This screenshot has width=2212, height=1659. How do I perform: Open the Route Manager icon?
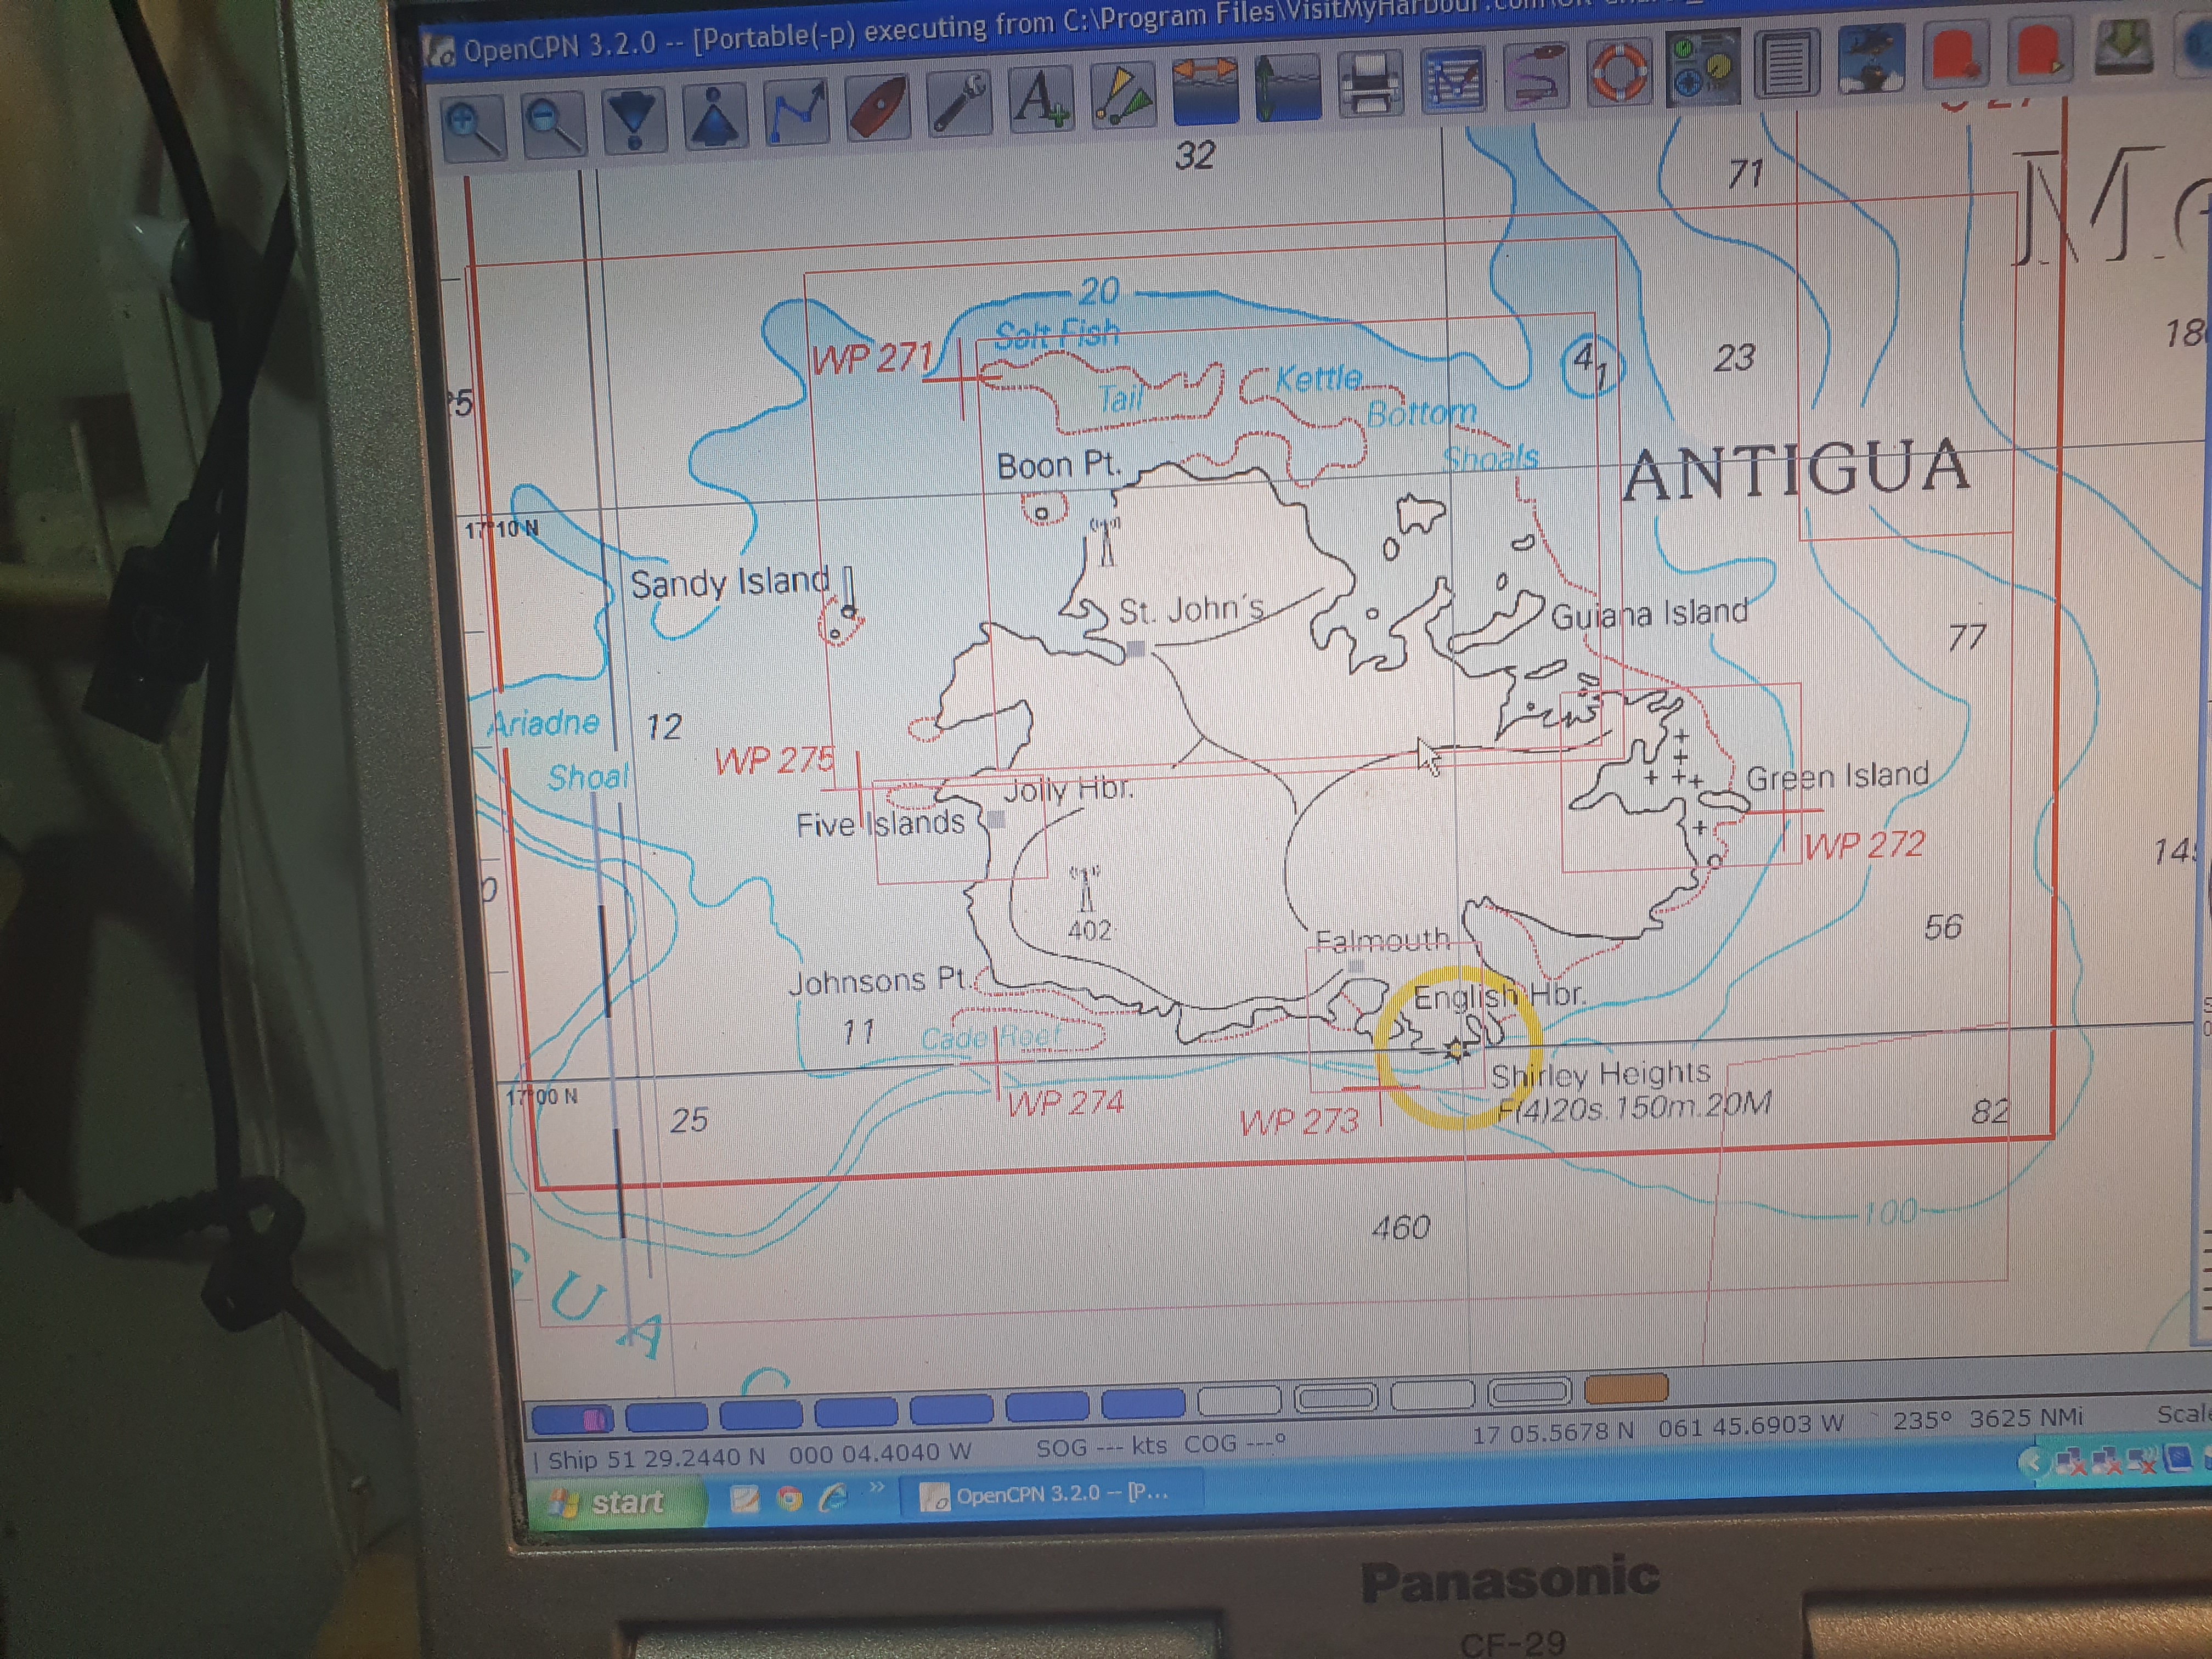point(1453,80)
